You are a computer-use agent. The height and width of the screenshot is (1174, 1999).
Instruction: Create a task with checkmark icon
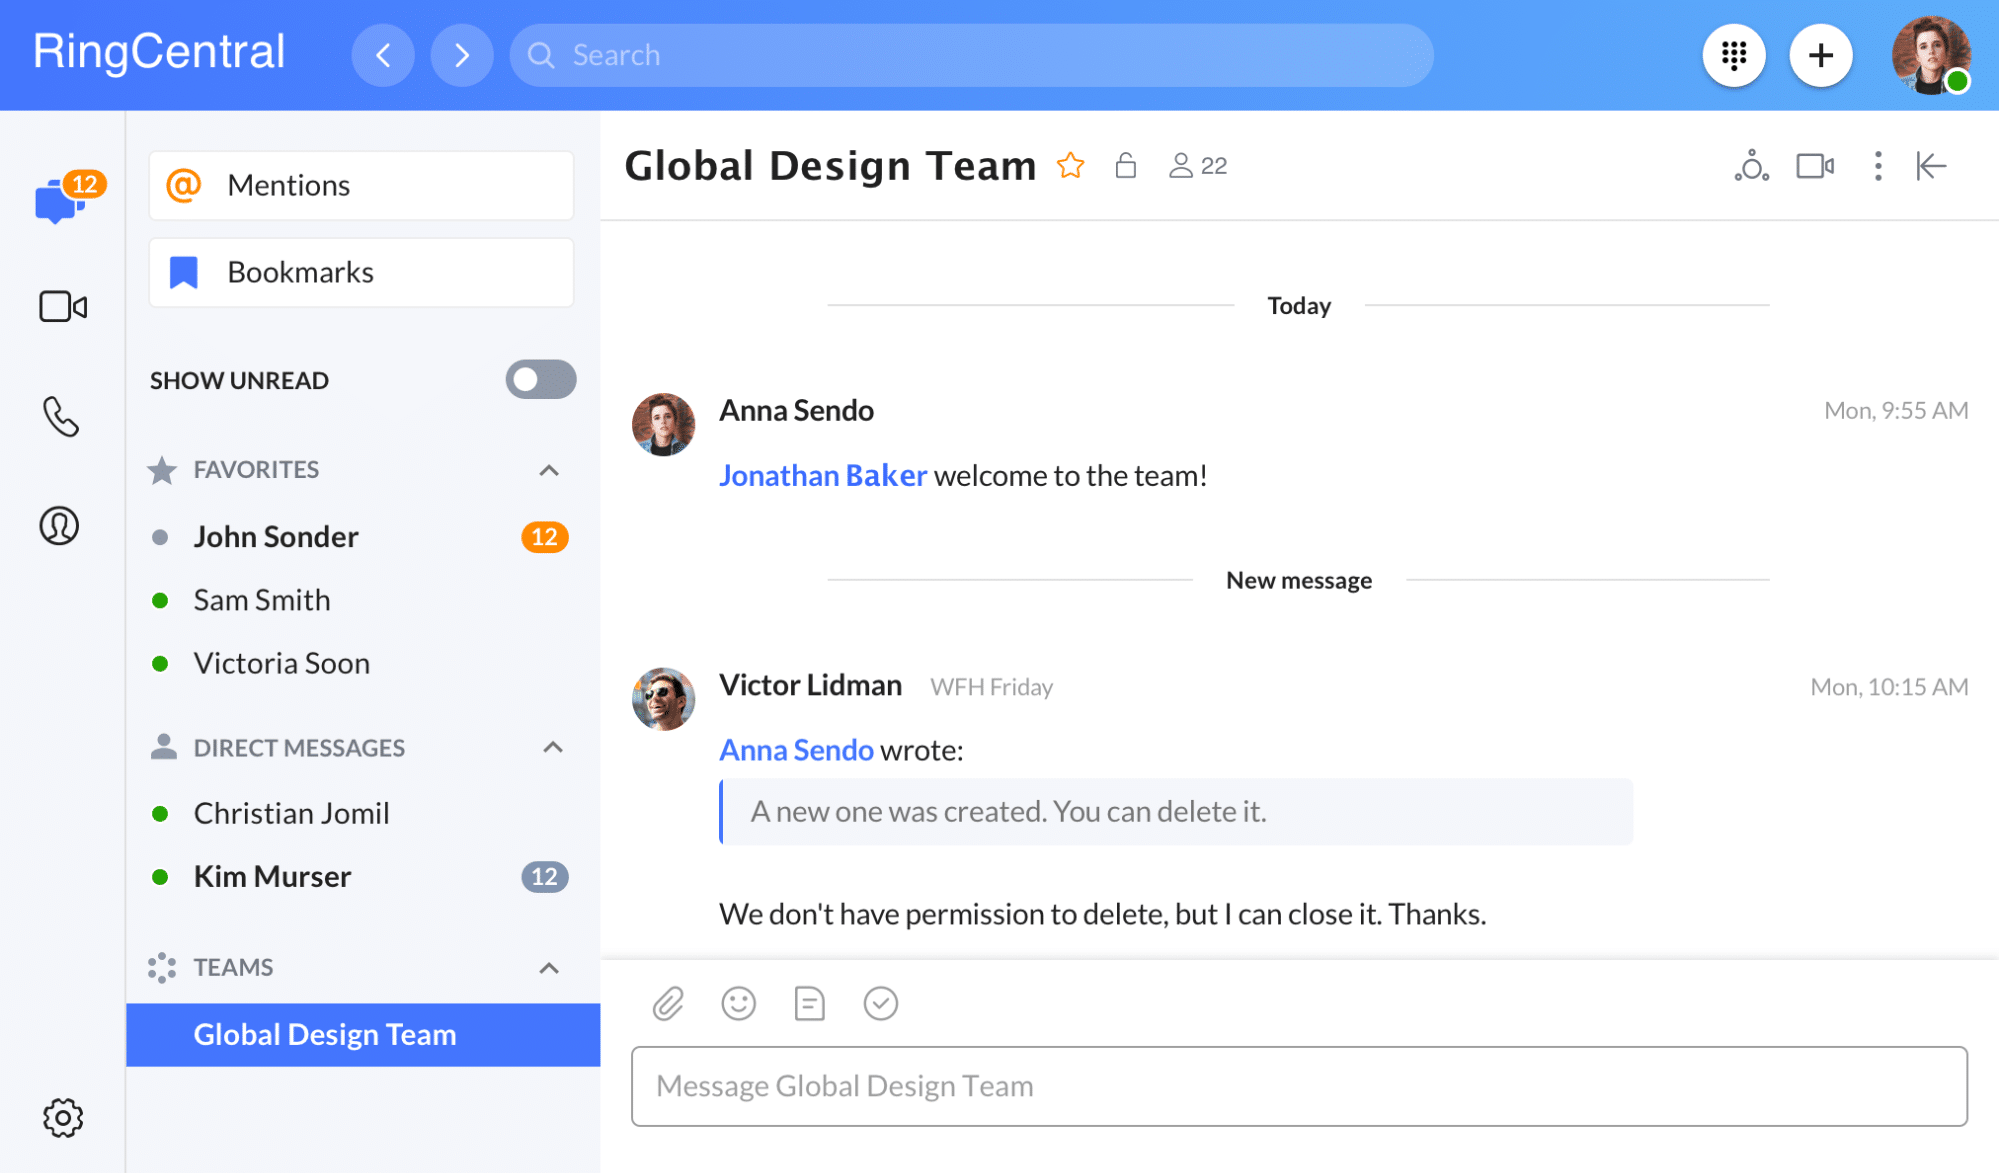pos(880,1003)
